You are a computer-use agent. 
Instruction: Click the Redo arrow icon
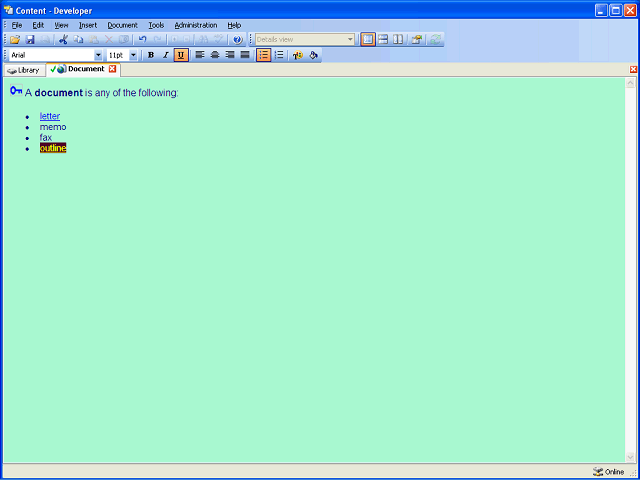157,40
